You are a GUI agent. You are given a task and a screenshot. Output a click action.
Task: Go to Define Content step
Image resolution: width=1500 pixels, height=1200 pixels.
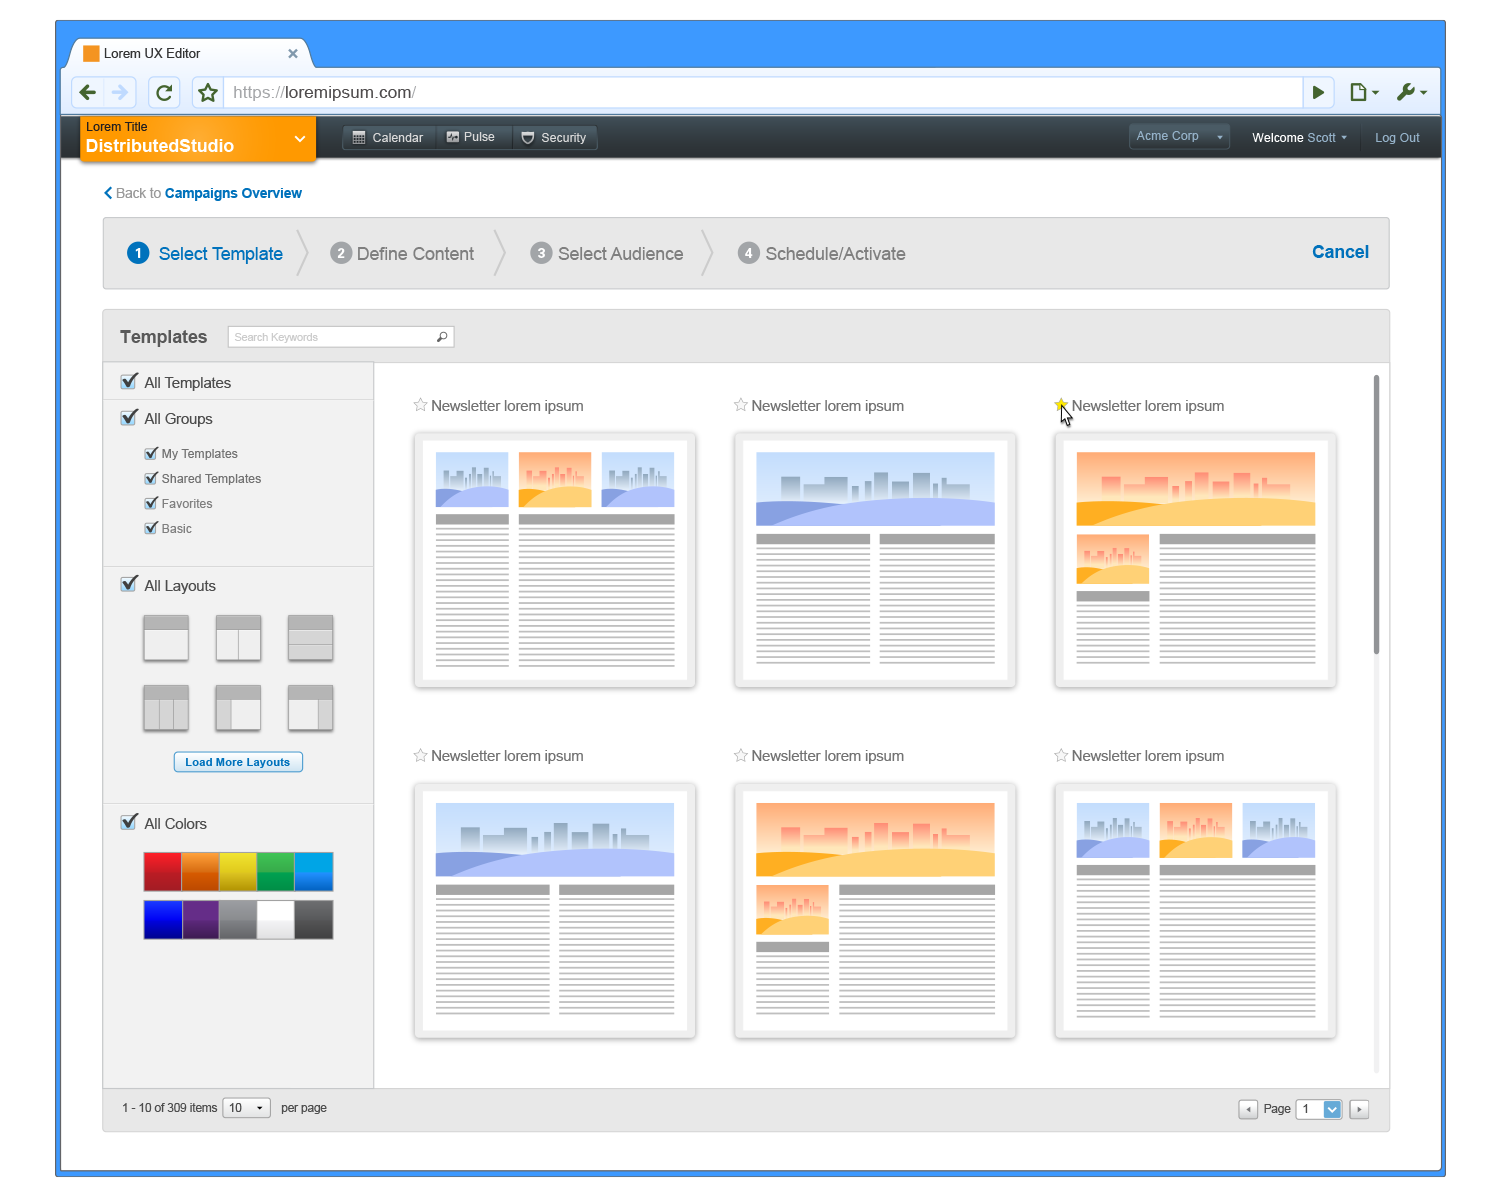[x=402, y=254]
